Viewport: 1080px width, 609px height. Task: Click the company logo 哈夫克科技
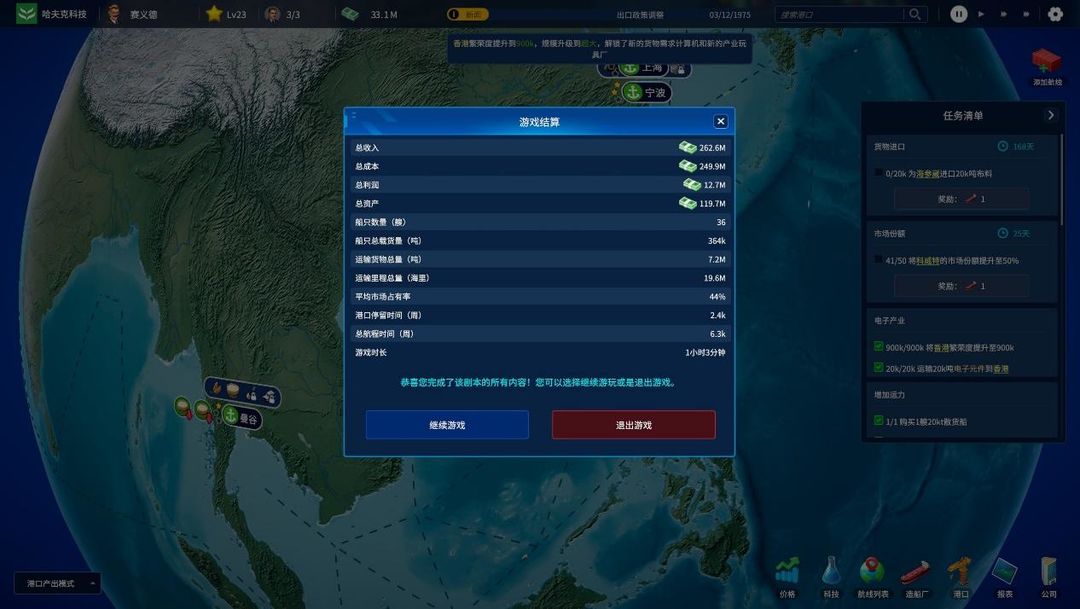26,14
